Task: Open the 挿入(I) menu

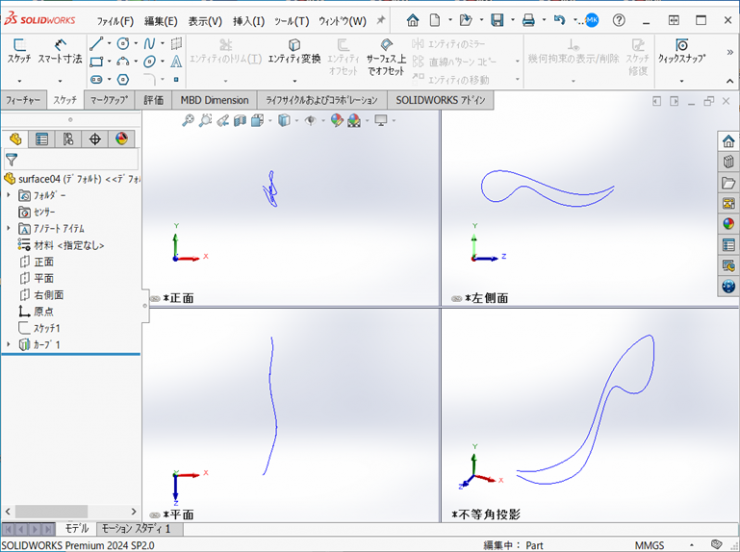Action: [248, 21]
